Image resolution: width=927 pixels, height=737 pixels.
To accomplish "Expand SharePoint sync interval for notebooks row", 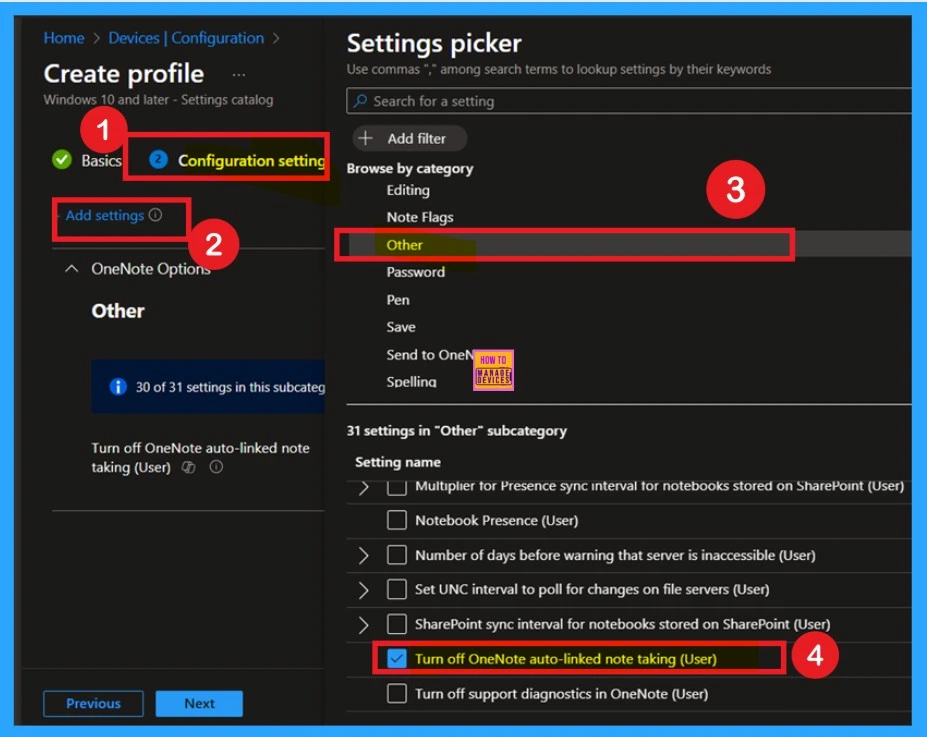I will (364, 624).
